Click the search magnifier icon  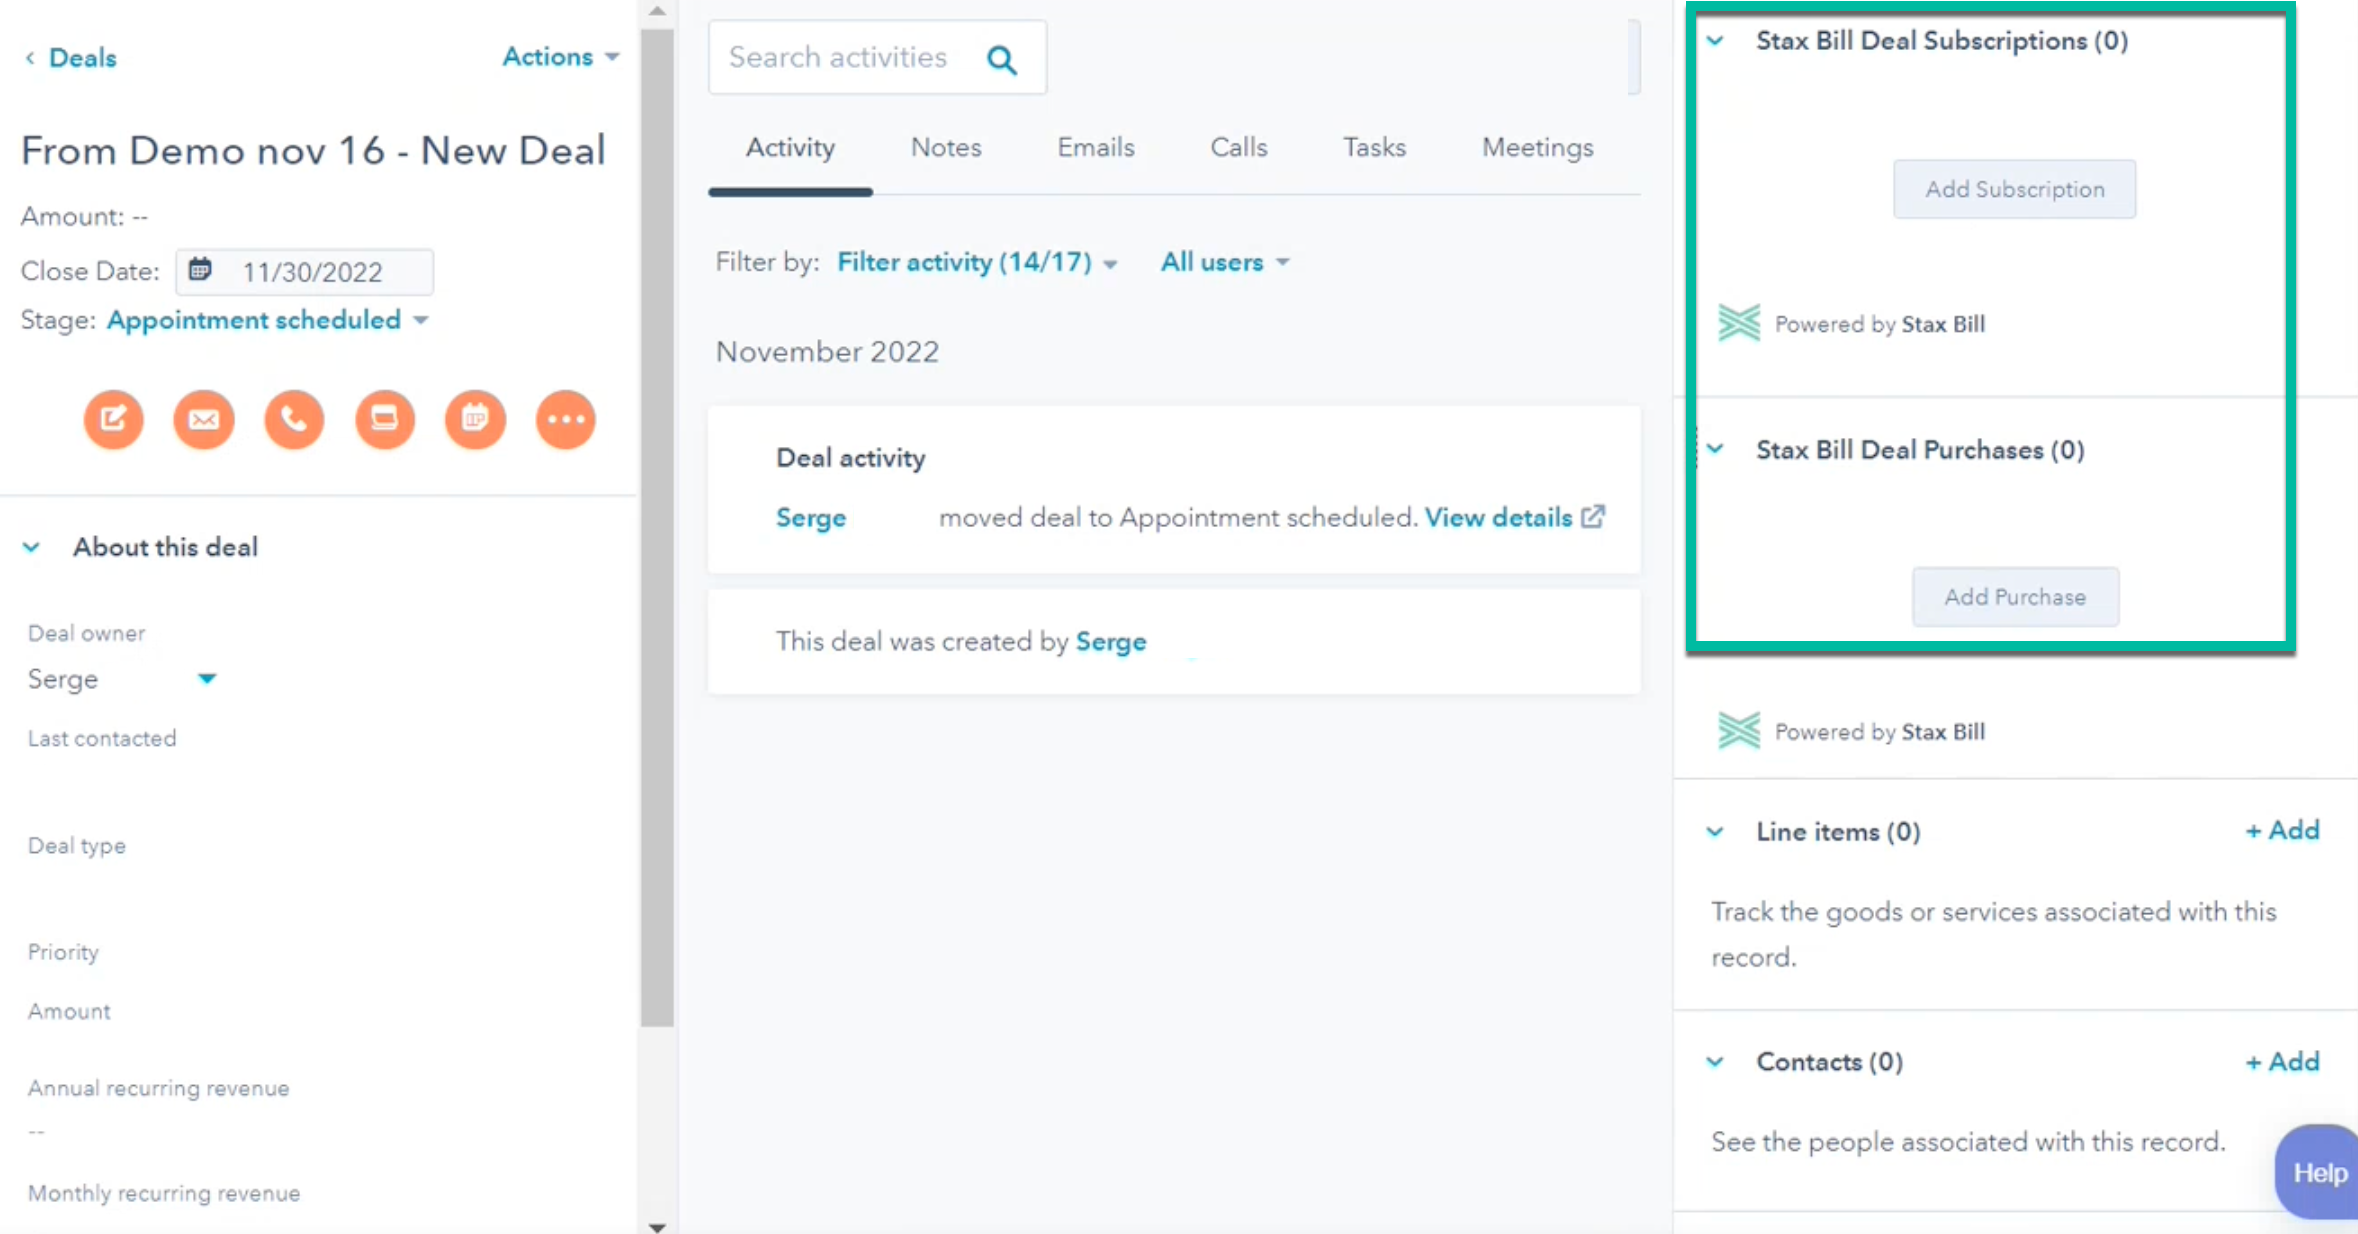point(1002,59)
